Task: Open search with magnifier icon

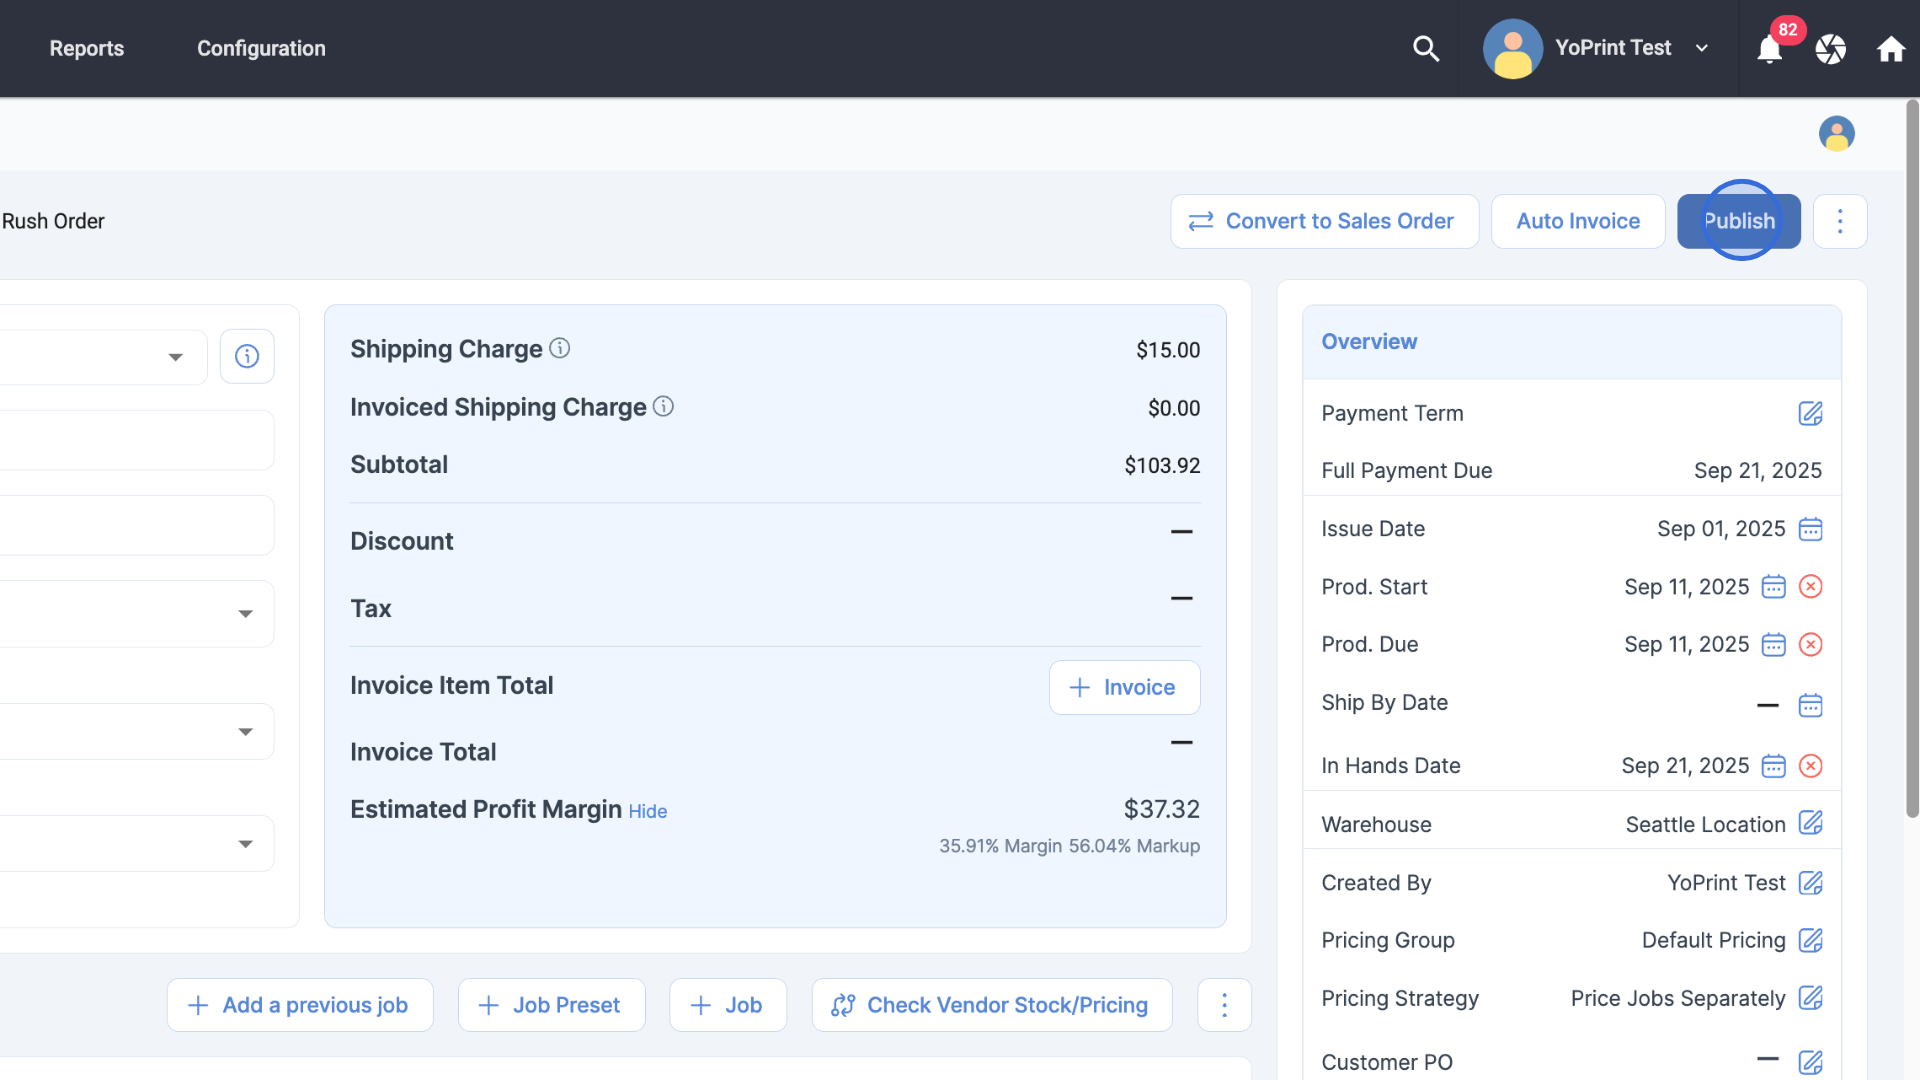Action: coord(1426,48)
